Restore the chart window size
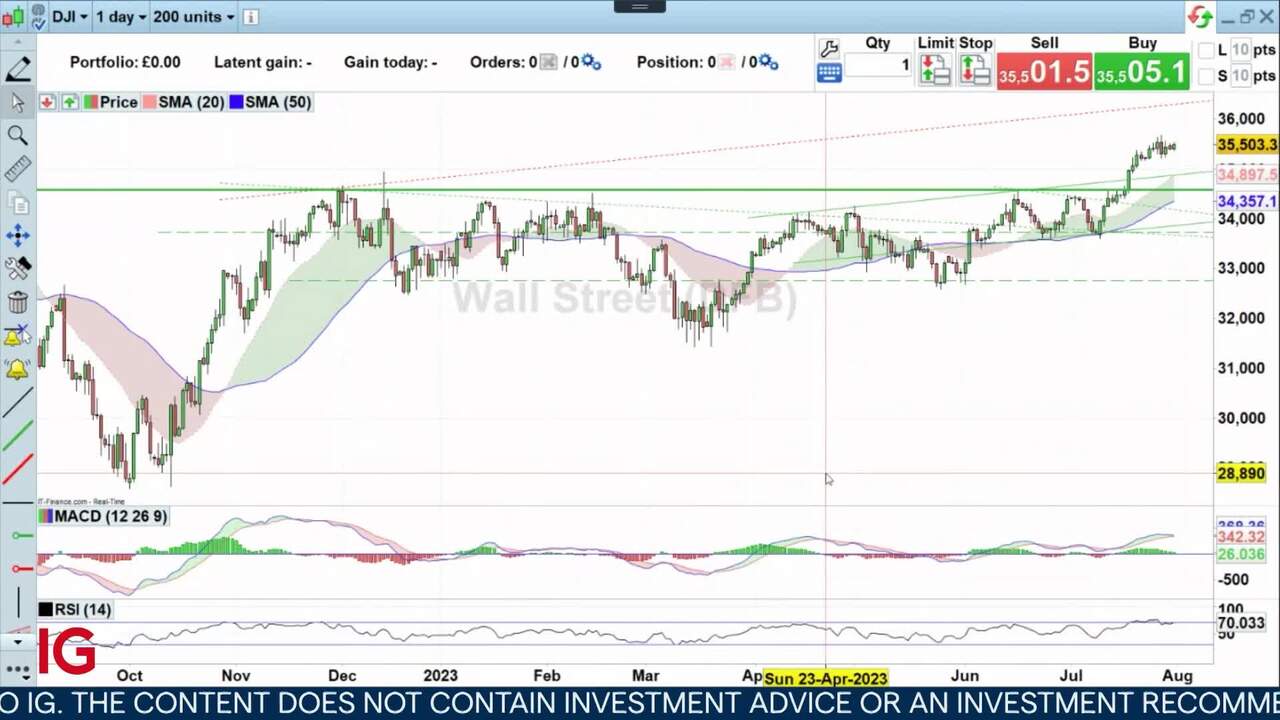 point(1247,17)
